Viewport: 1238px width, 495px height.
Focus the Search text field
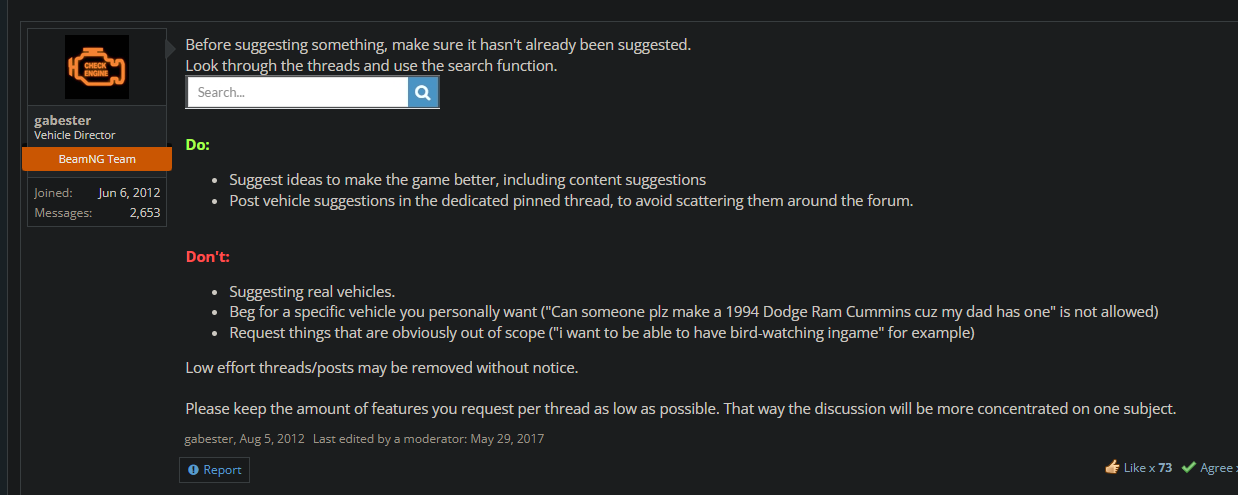click(298, 93)
